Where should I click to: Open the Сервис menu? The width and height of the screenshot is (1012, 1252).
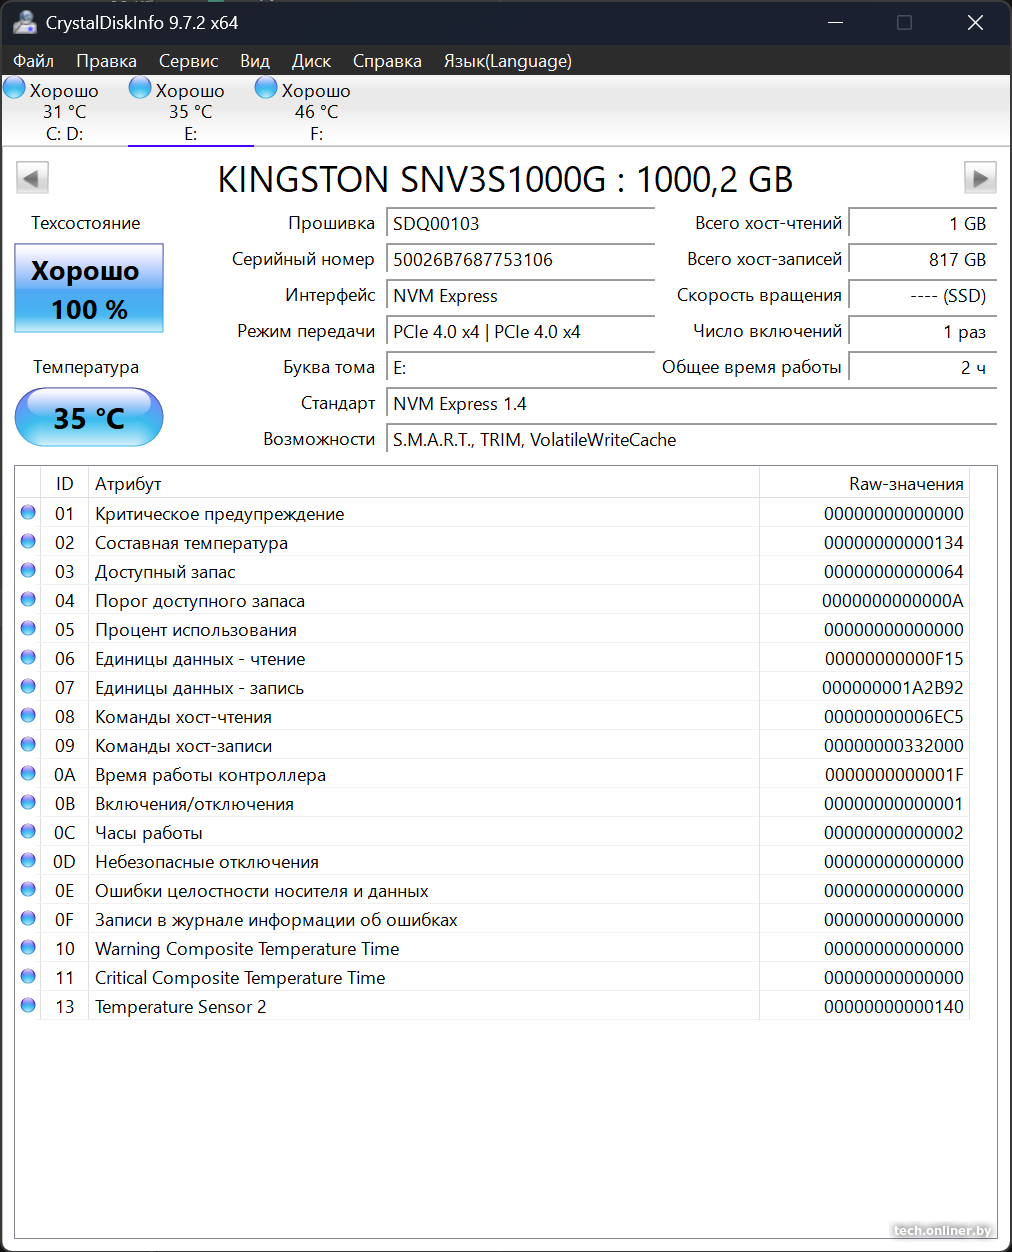[x=188, y=61]
